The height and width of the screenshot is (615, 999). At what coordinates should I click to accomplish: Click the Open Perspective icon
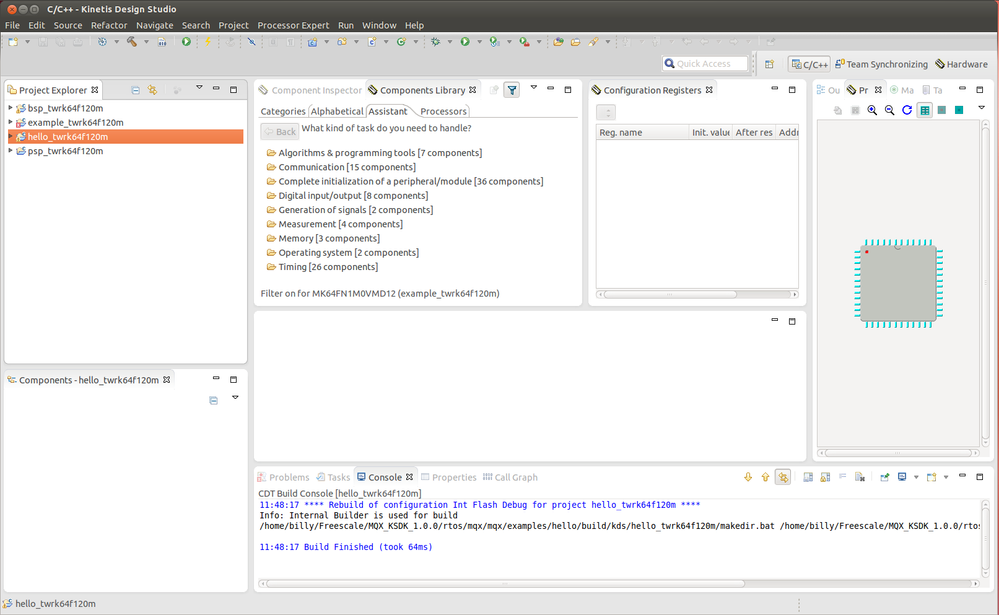pyautogui.click(x=770, y=64)
